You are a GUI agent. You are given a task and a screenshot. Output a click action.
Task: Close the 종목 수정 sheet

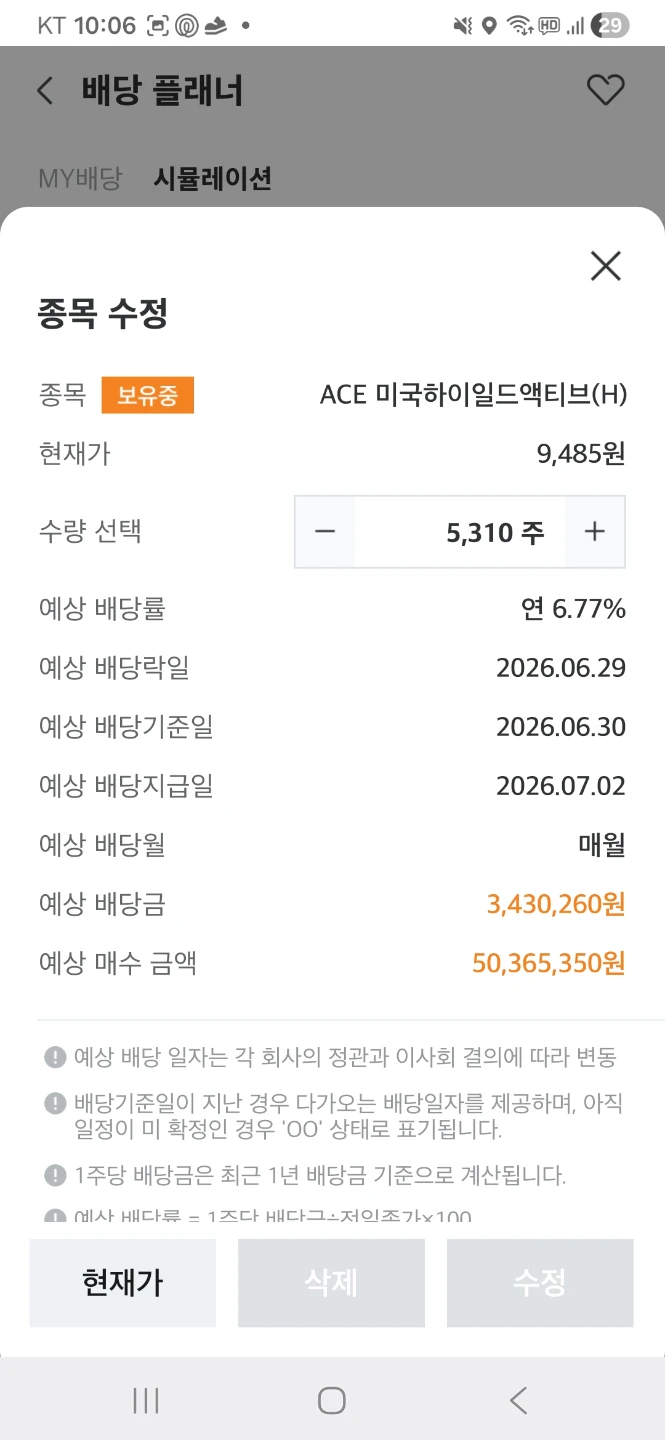click(x=606, y=266)
